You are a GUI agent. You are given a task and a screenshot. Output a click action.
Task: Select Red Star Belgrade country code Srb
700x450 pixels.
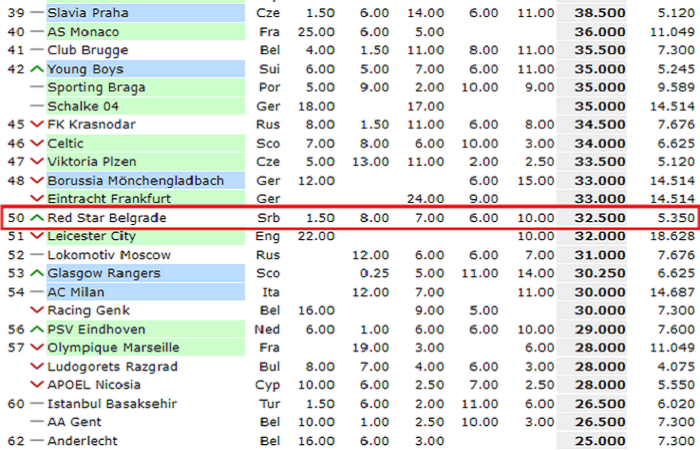(x=268, y=218)
